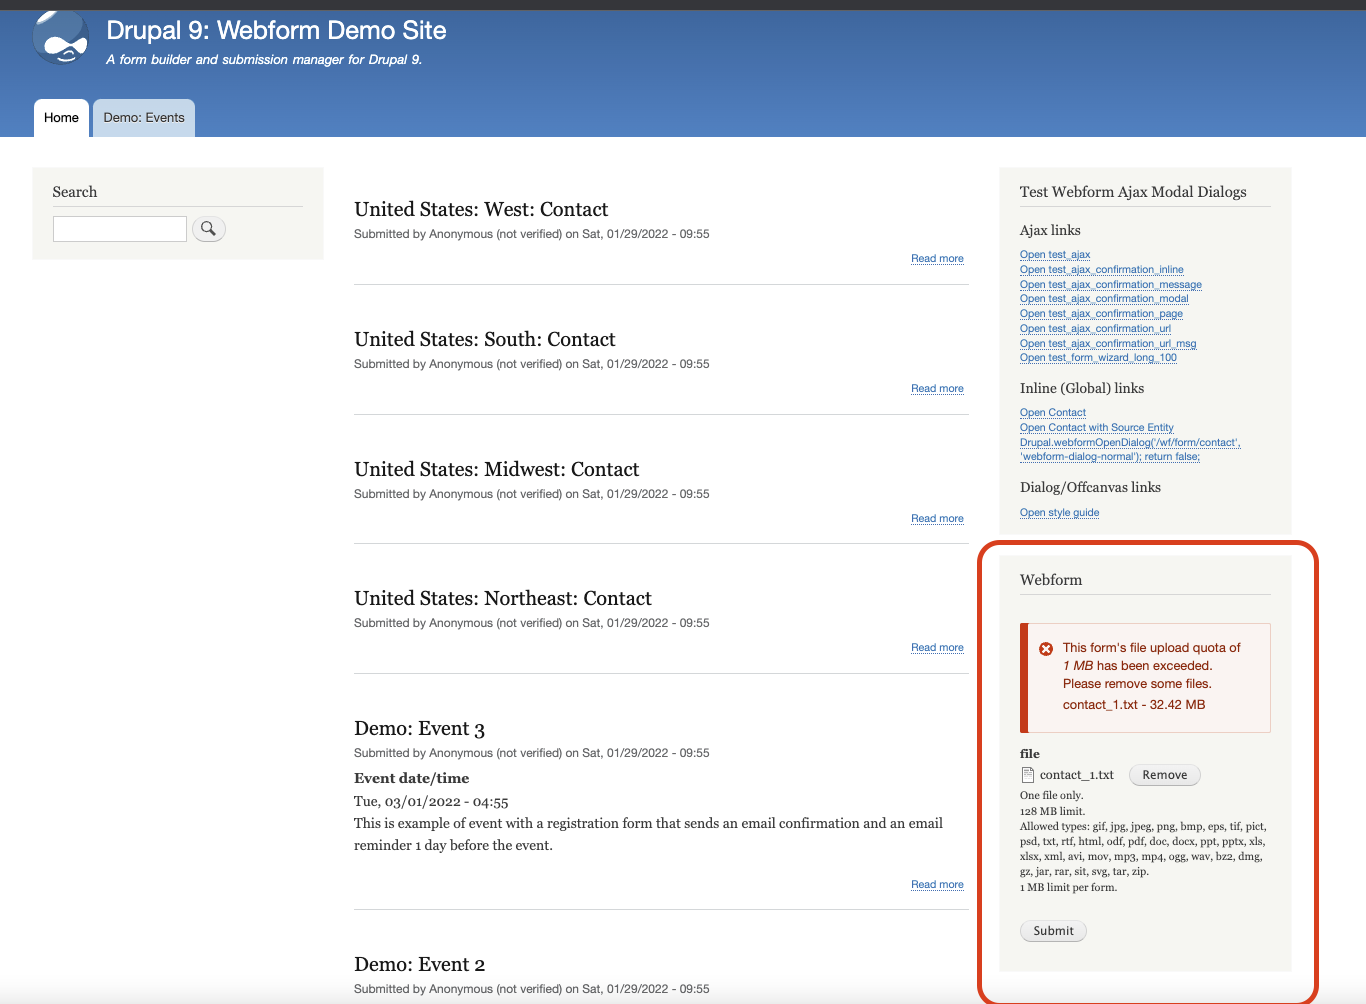The image size is (1366, 1004).
Task: Click Open test_ajax_confirmation_message link
Action: click(1111, 285)
